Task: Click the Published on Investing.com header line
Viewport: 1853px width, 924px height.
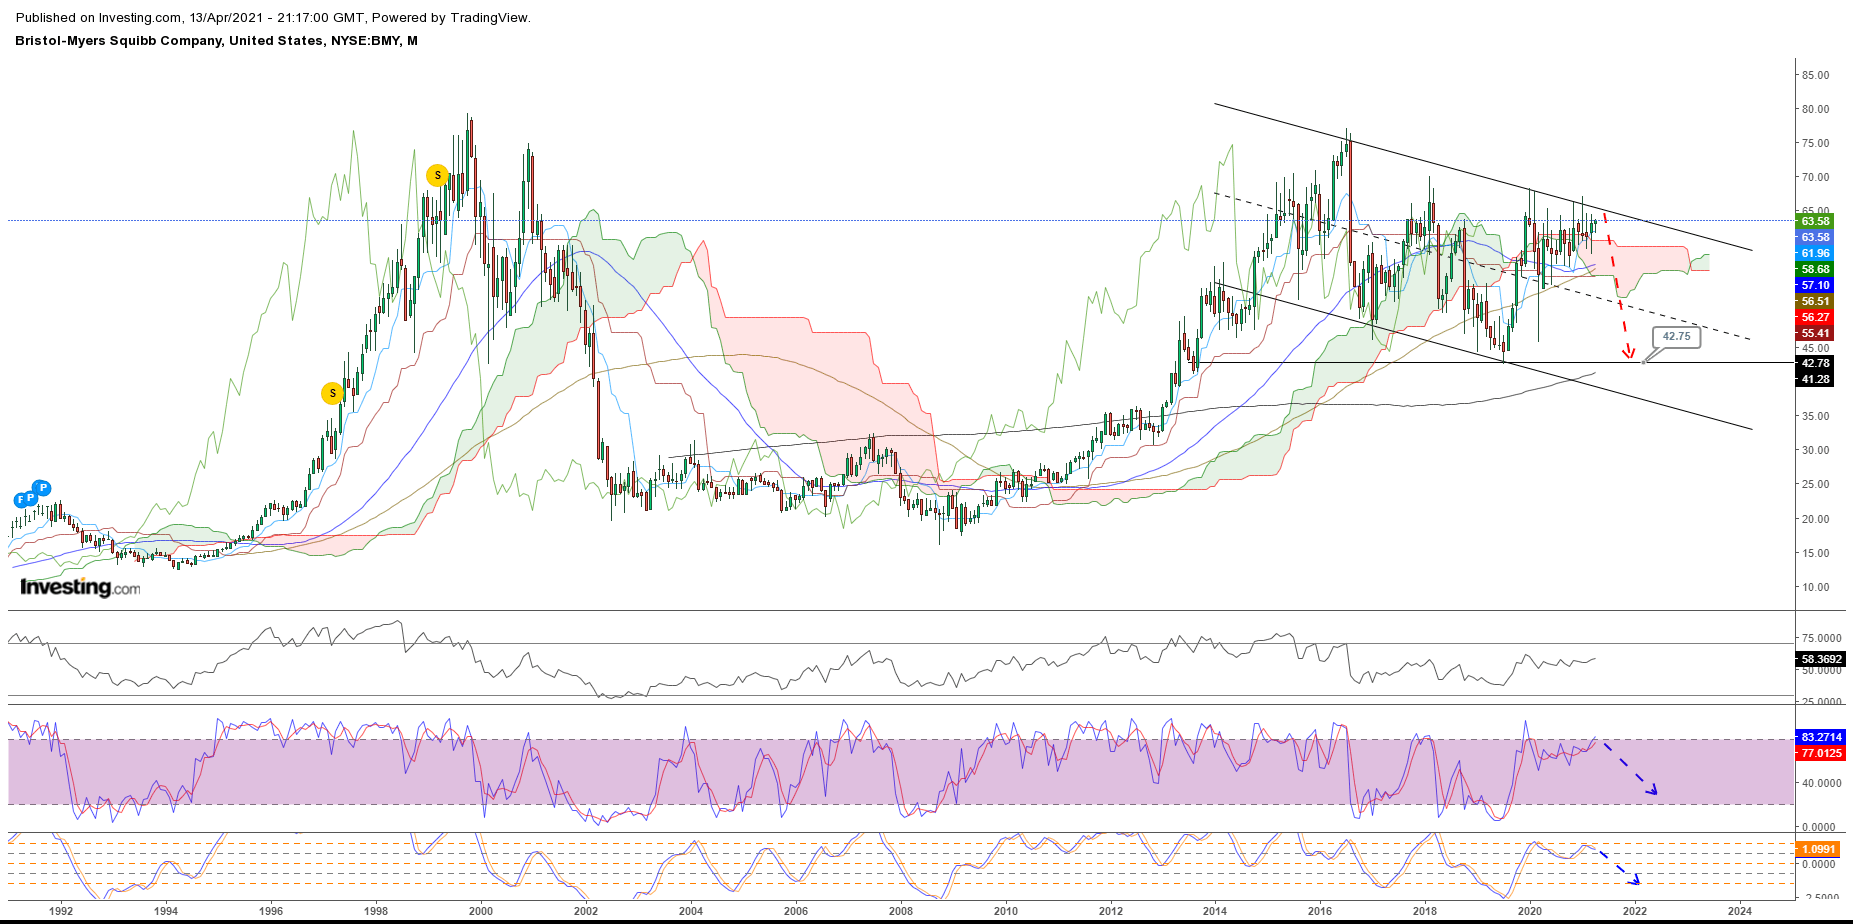Action: click(273, 18)
